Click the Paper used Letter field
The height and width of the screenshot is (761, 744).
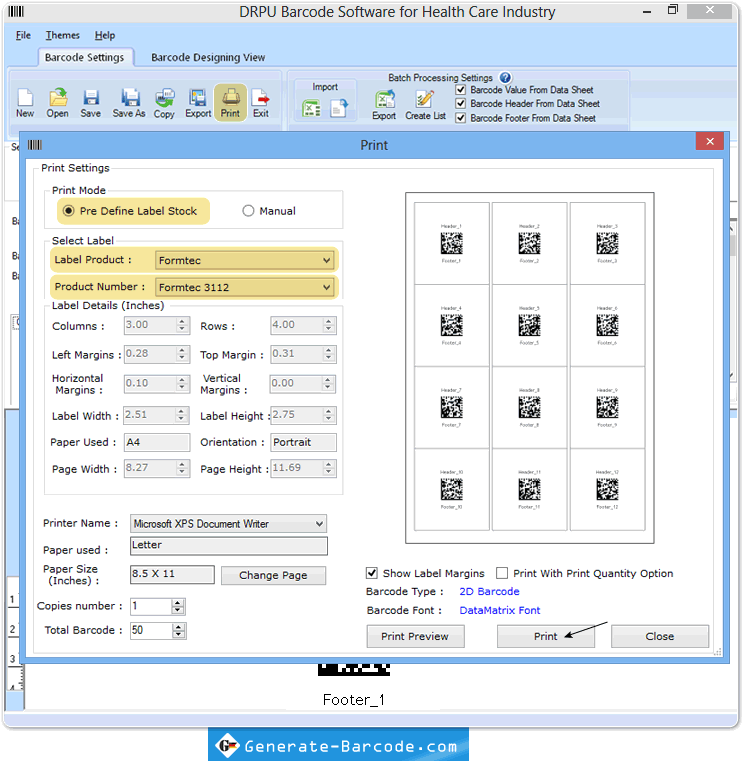click(x=229, y=546)
